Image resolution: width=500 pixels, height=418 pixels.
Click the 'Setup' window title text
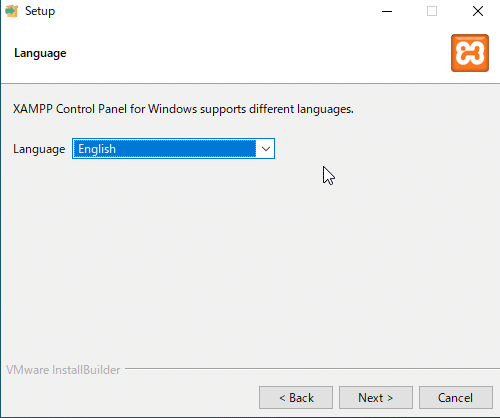[40, 11]
